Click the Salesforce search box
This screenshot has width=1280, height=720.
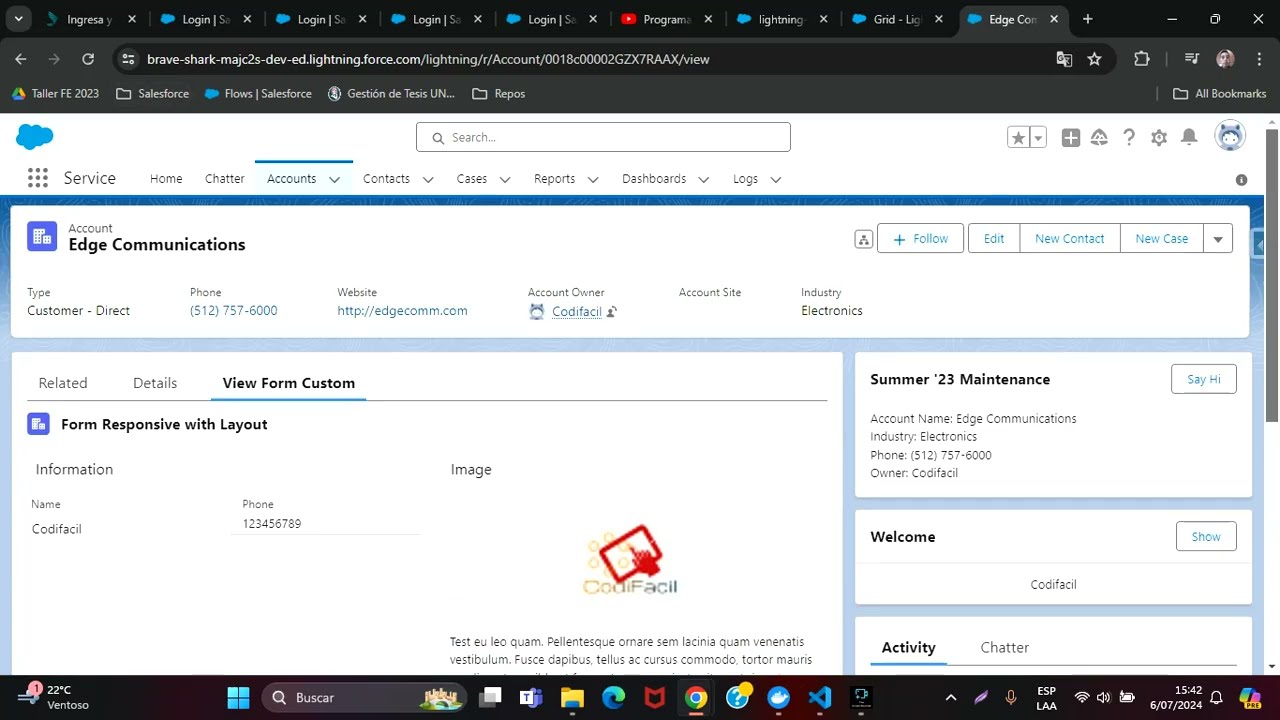point(603,137)
